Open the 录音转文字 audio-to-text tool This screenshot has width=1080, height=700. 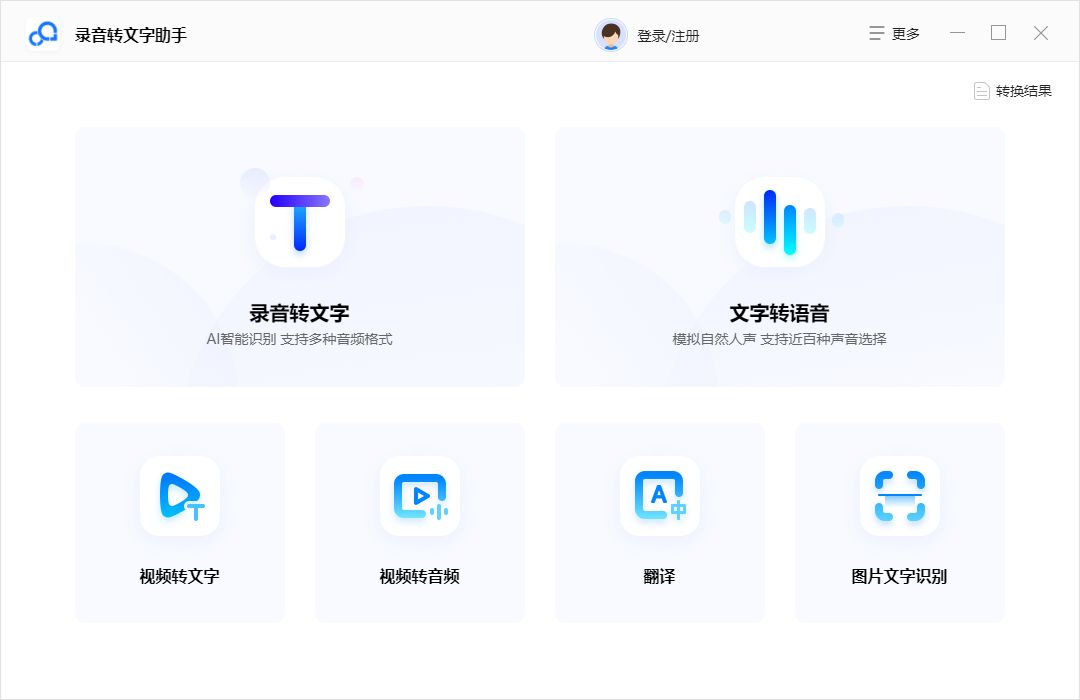click(299, 255)
